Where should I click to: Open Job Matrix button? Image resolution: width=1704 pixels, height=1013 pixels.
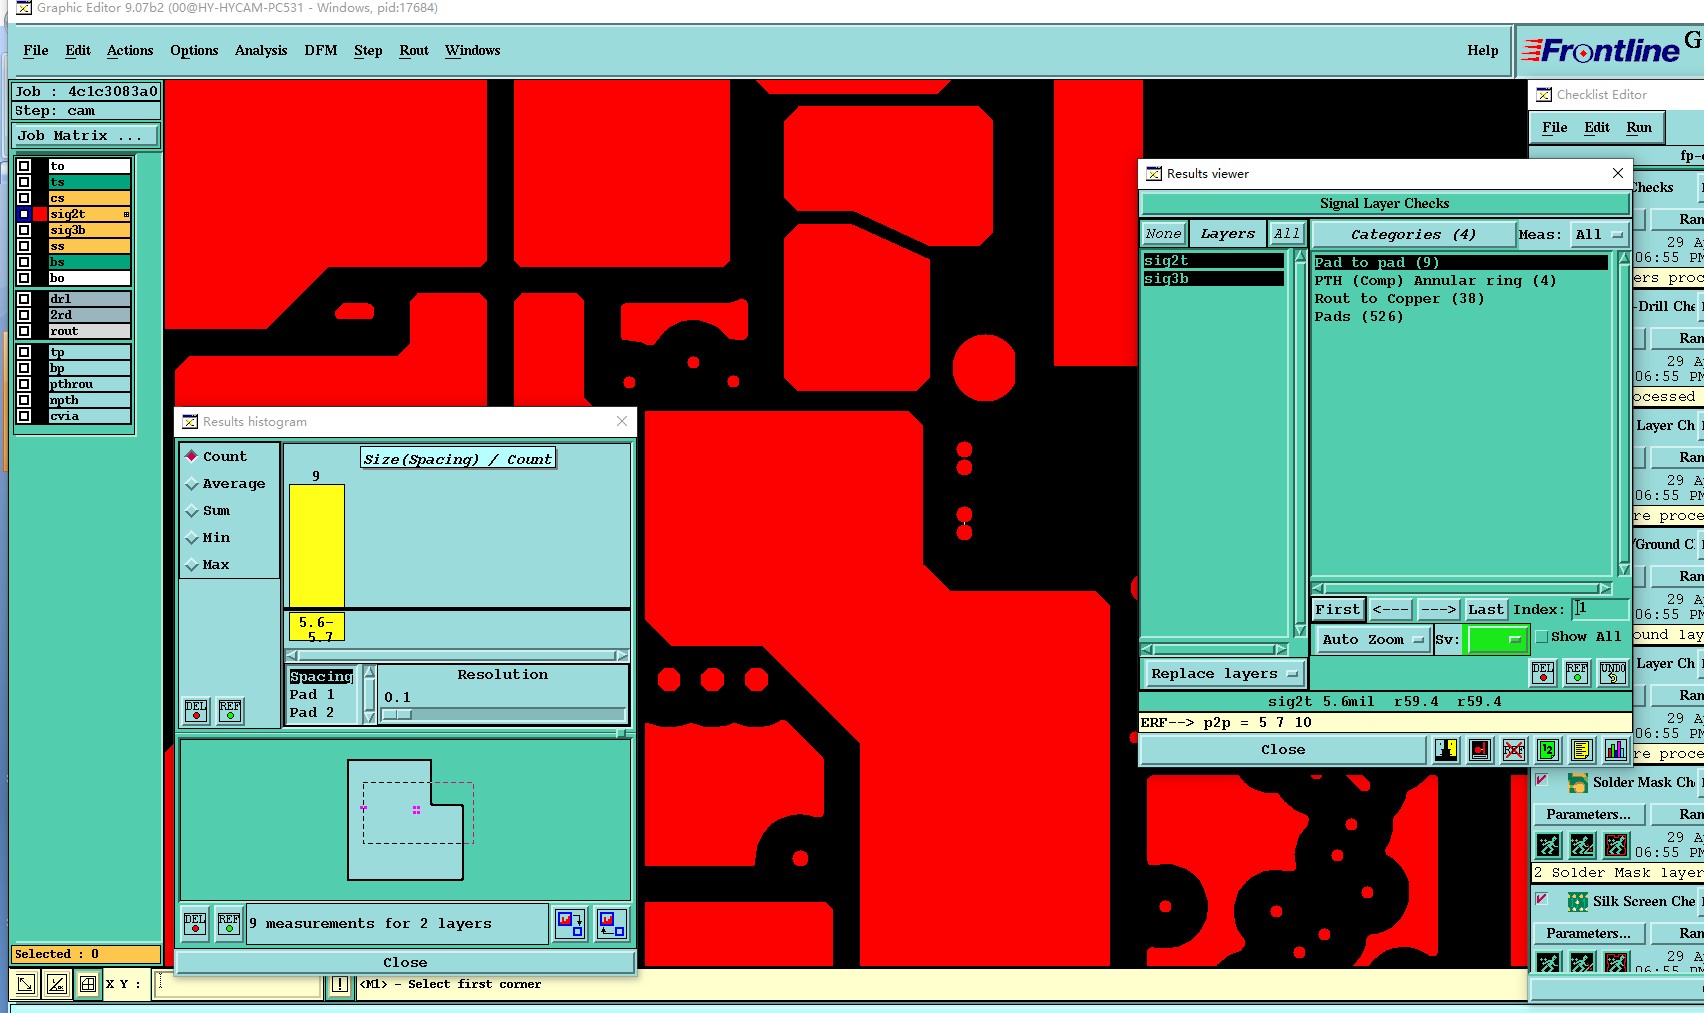tap(85, 136)
